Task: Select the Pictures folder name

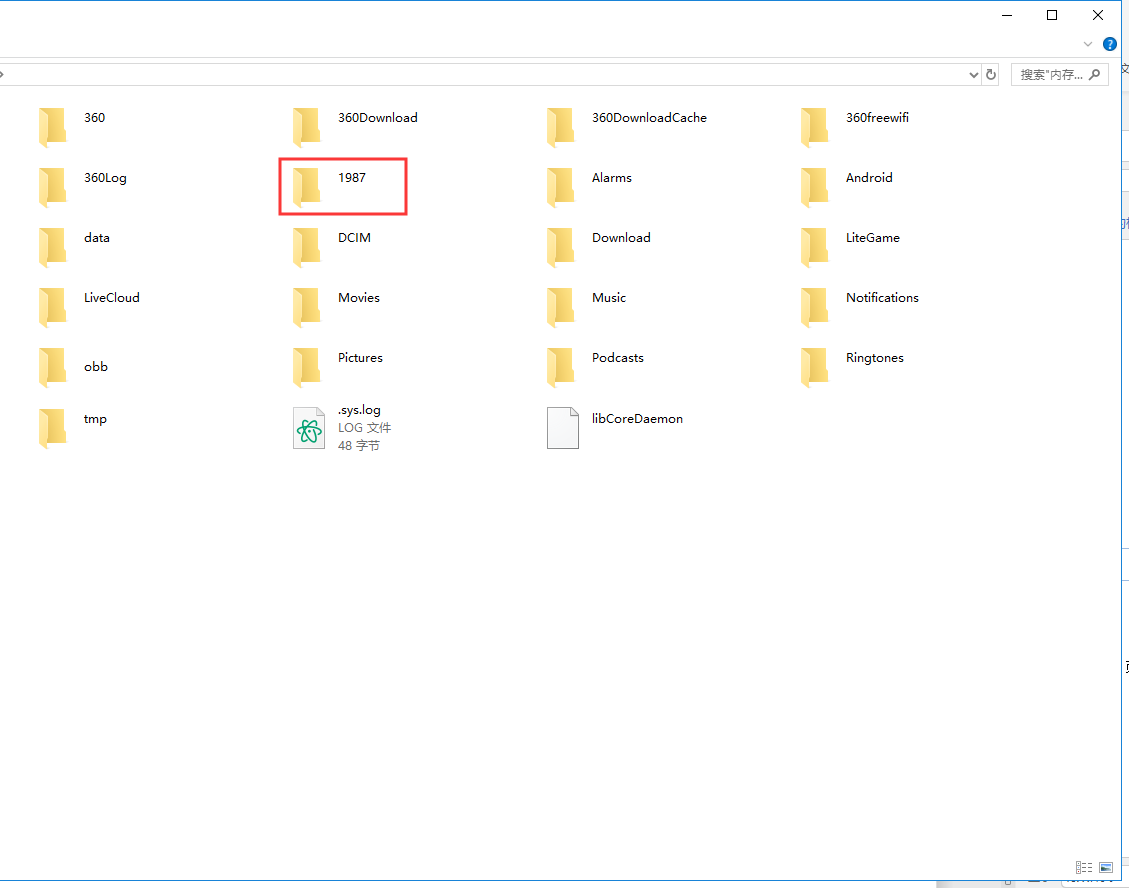Action: click(360, 357)
